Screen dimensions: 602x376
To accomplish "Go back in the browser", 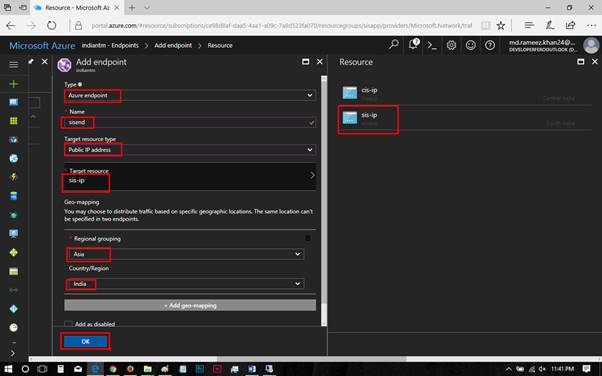I will tap(11, 26).
